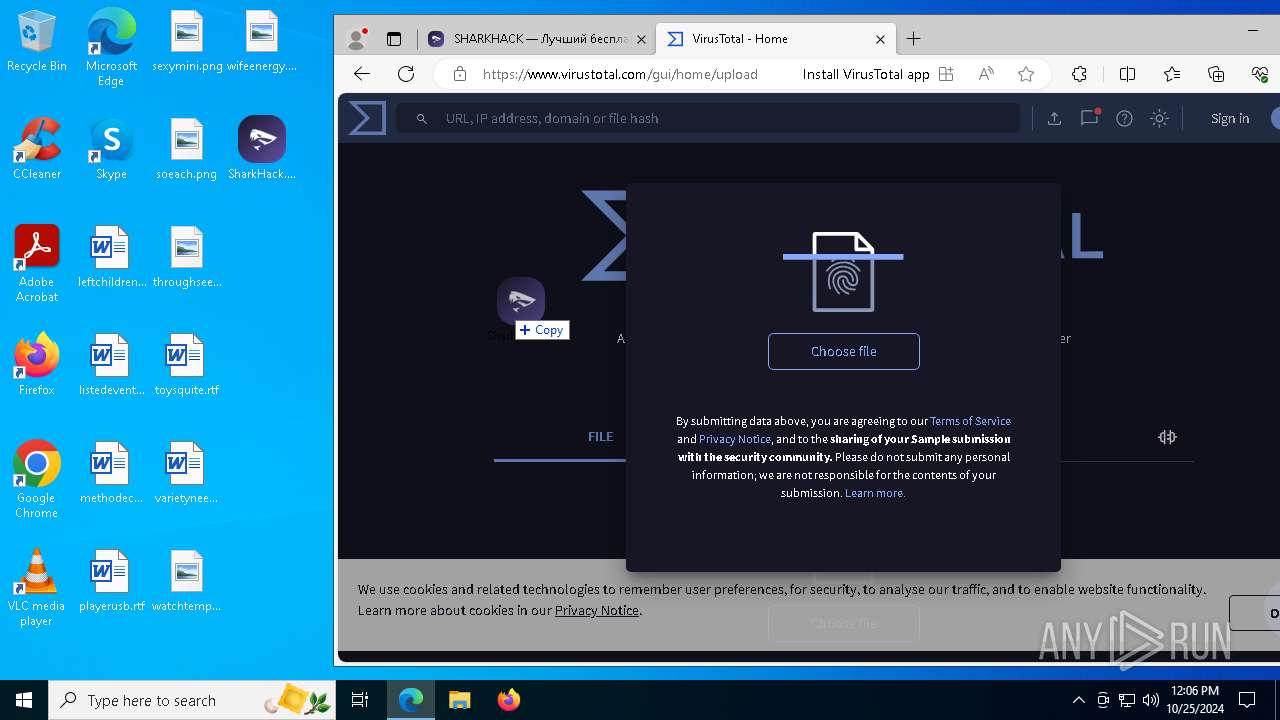The height and width of the screenshot is (720, 1280).
Task: Show hidden system tray icons
Action: coord(1078,700)
